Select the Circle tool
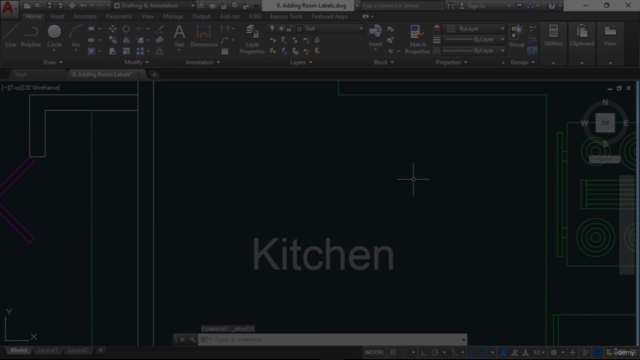This screenshot has width=640, height=360. 54,36
